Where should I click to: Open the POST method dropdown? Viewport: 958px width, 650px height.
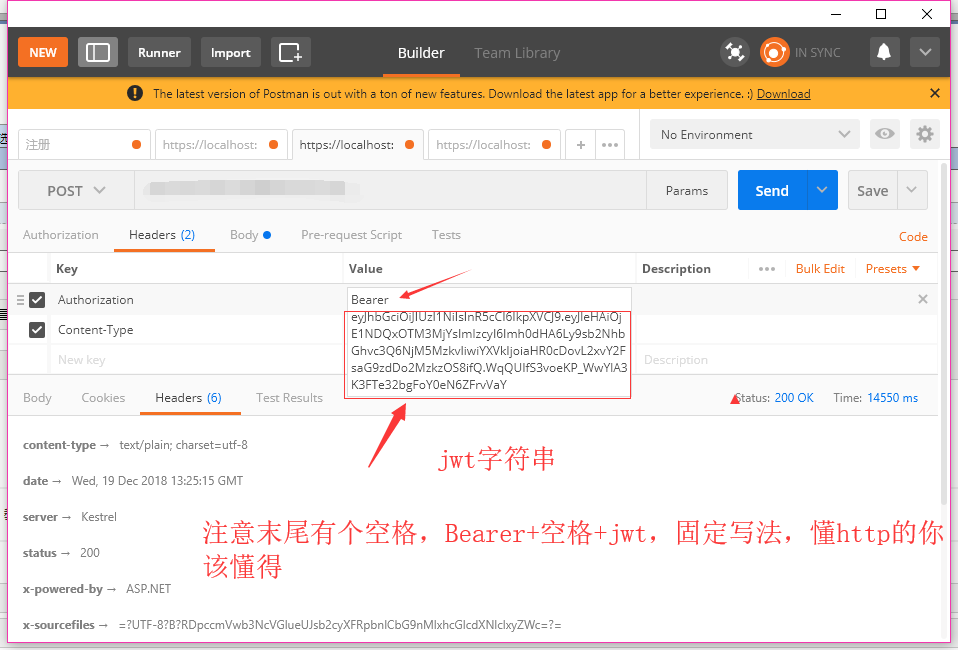(76, 191)
